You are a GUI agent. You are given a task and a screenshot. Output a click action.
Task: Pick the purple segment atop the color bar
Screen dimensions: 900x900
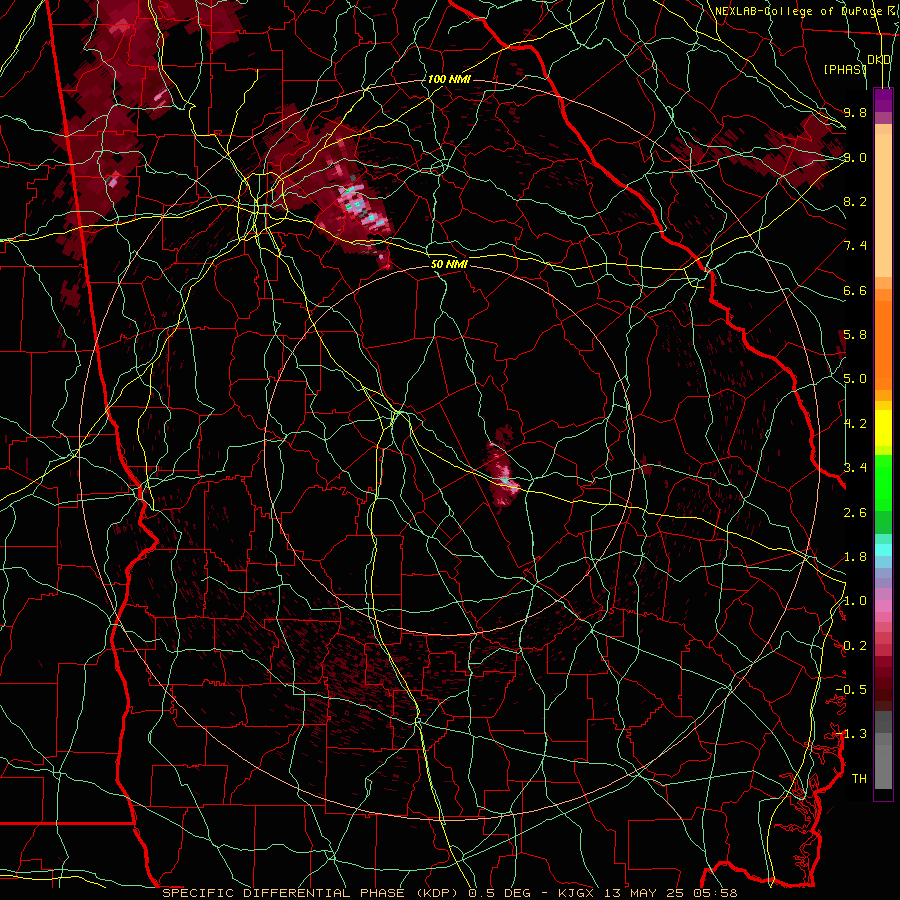(x=883, y=100)
